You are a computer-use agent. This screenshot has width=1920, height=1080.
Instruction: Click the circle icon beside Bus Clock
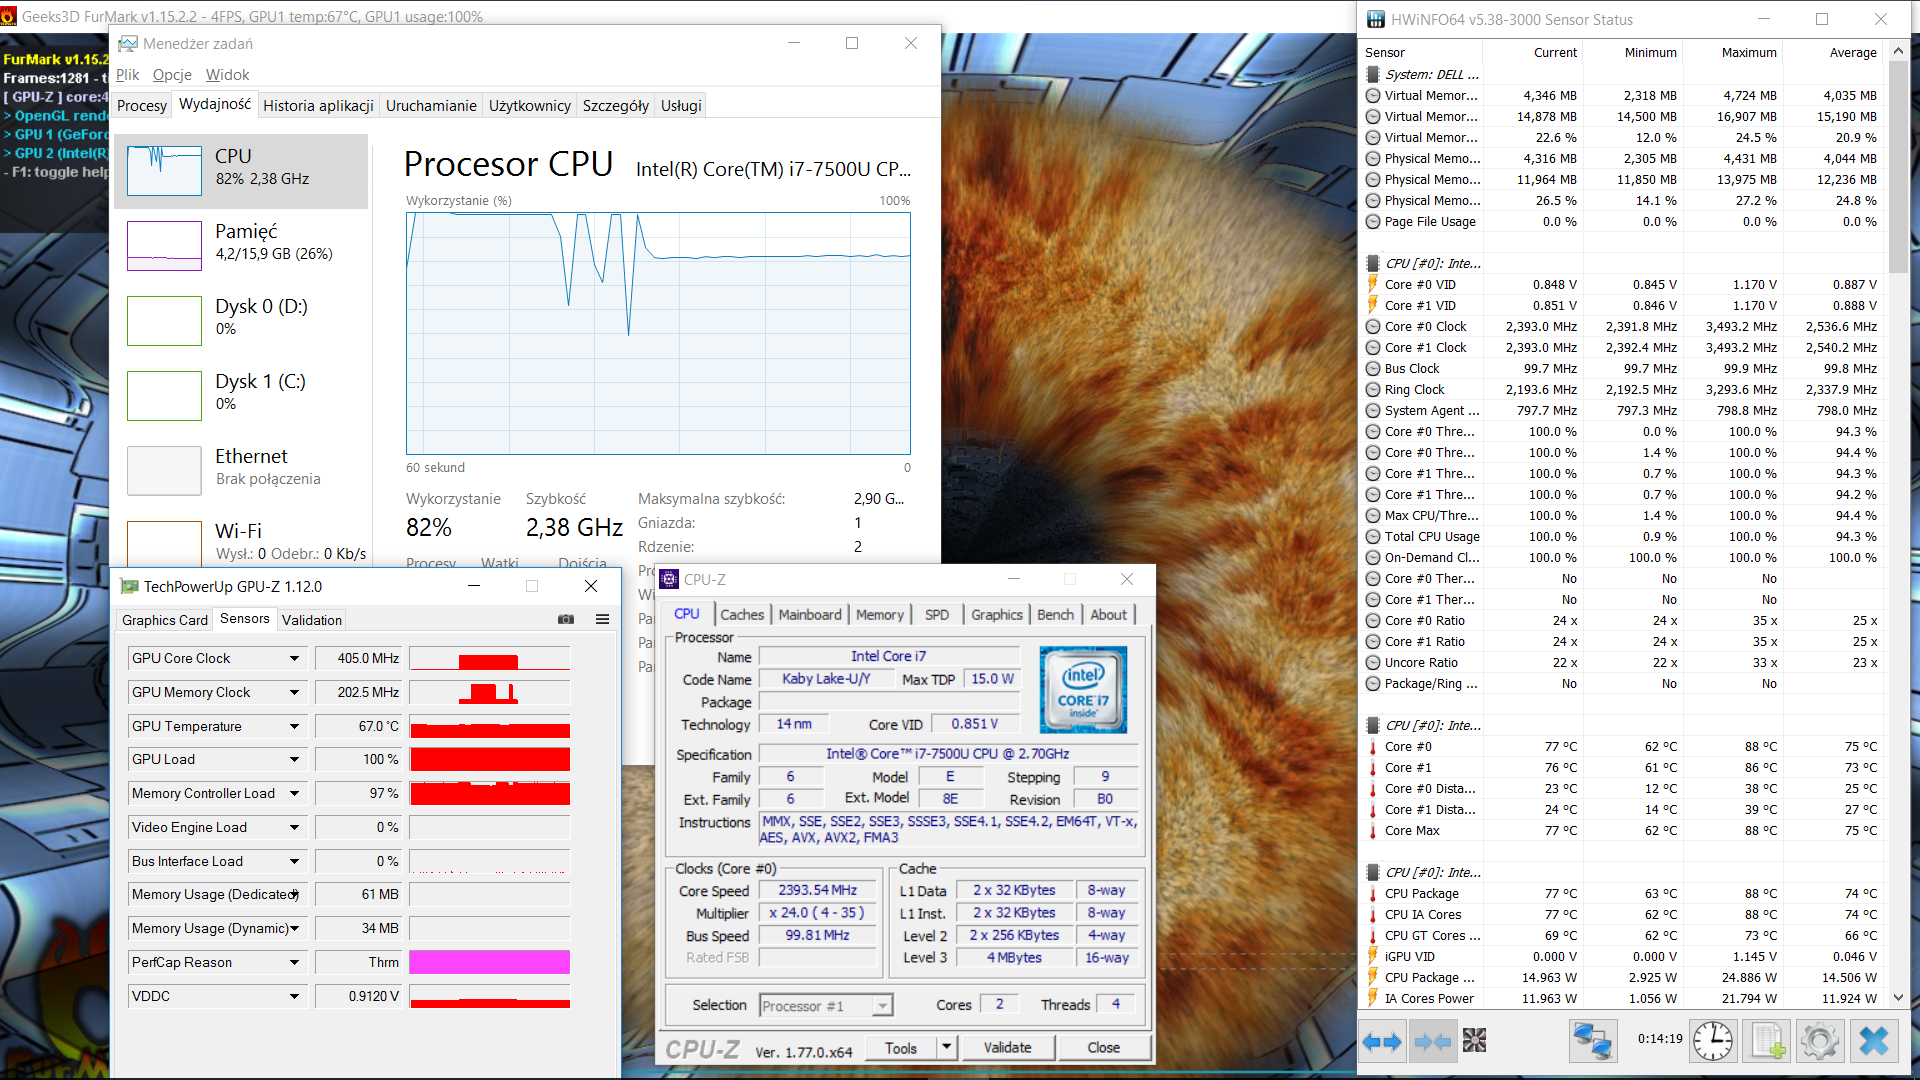click(x=1373, y=369)
